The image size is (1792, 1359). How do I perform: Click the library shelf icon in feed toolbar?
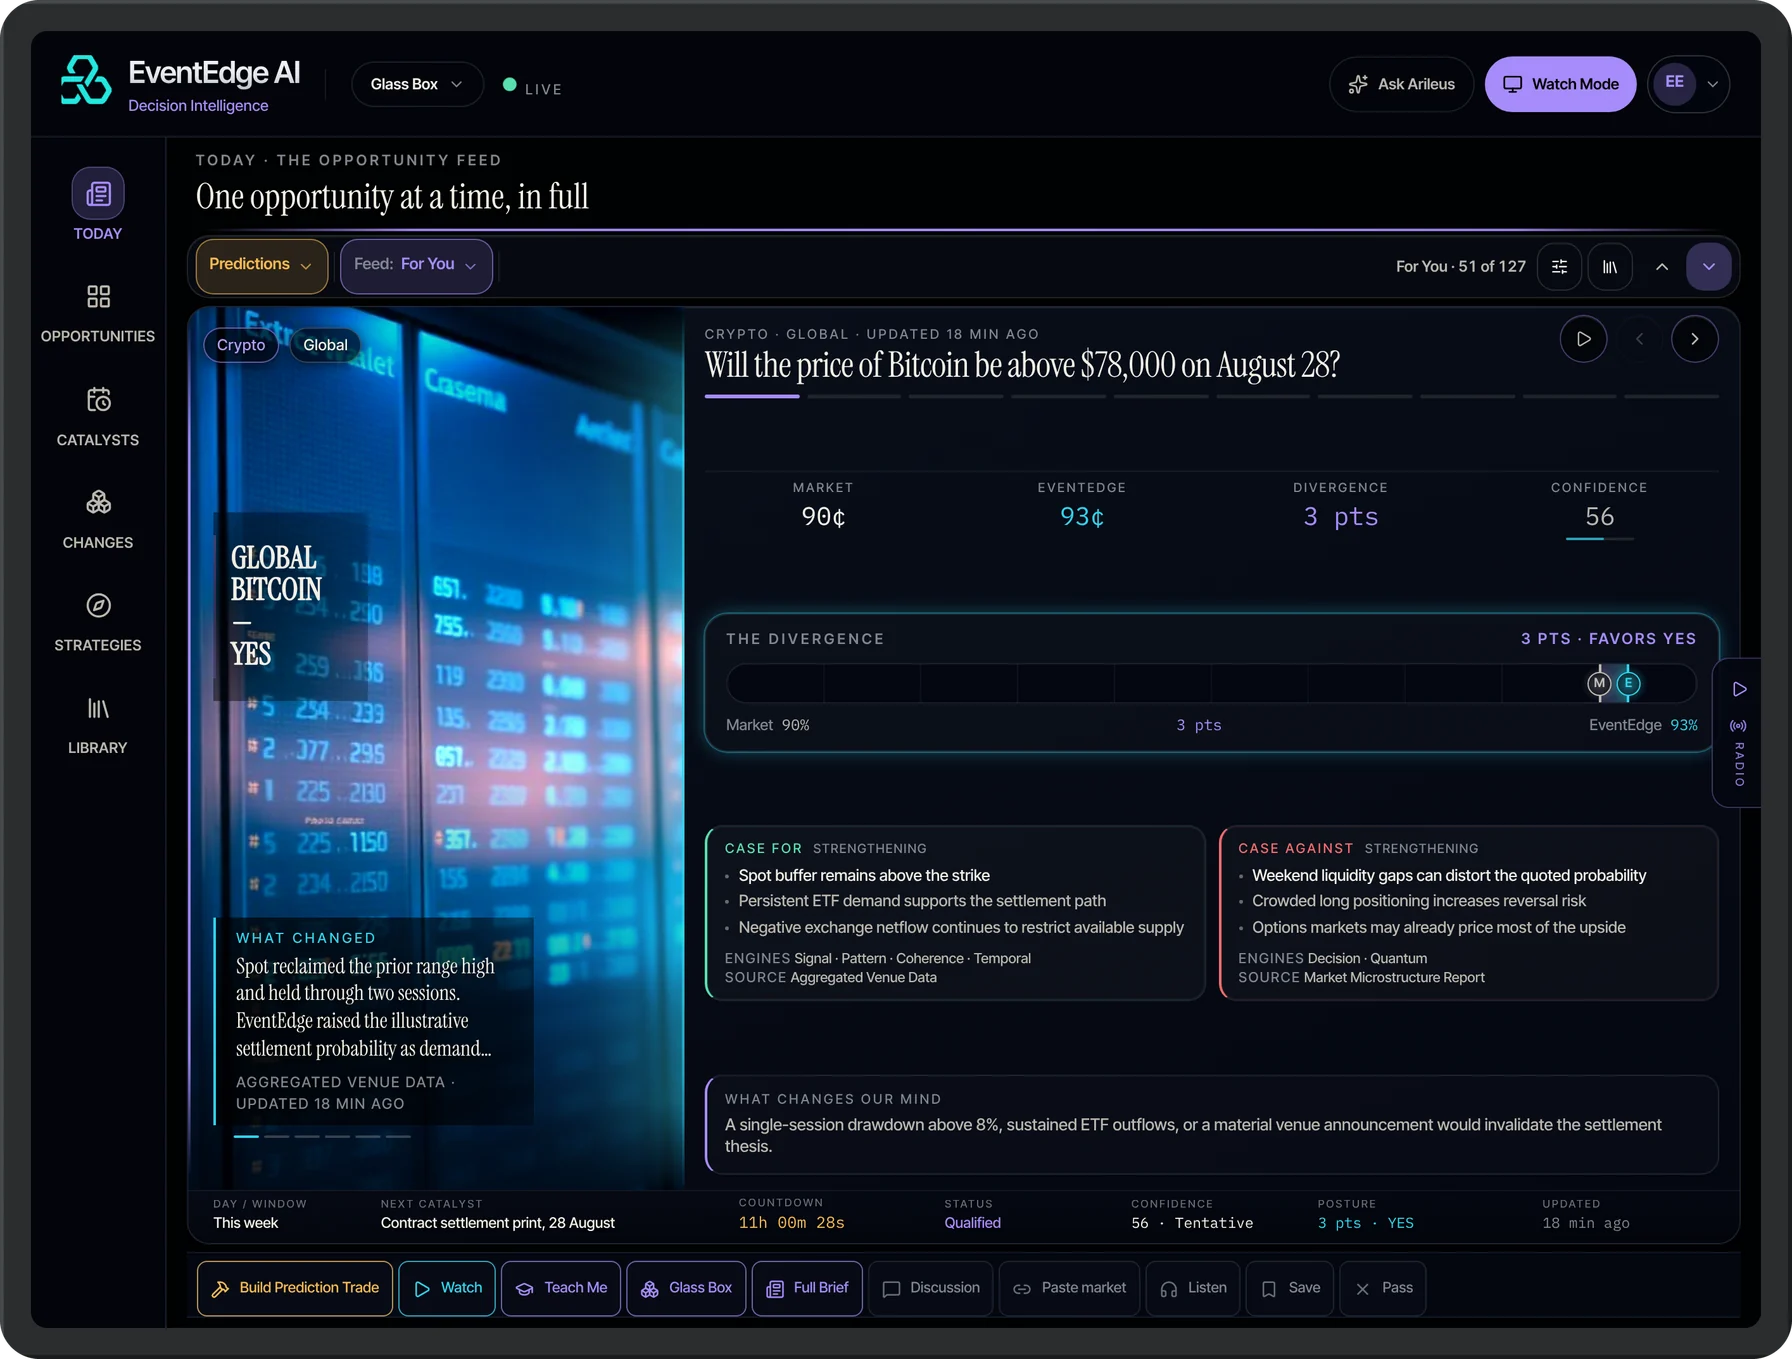coord(1610,267)
